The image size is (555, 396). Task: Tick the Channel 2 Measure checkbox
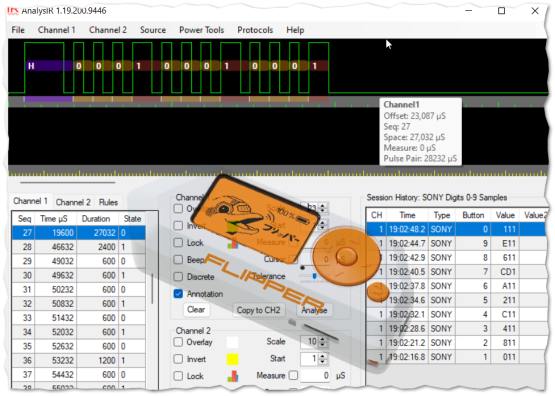click(293, 375)
